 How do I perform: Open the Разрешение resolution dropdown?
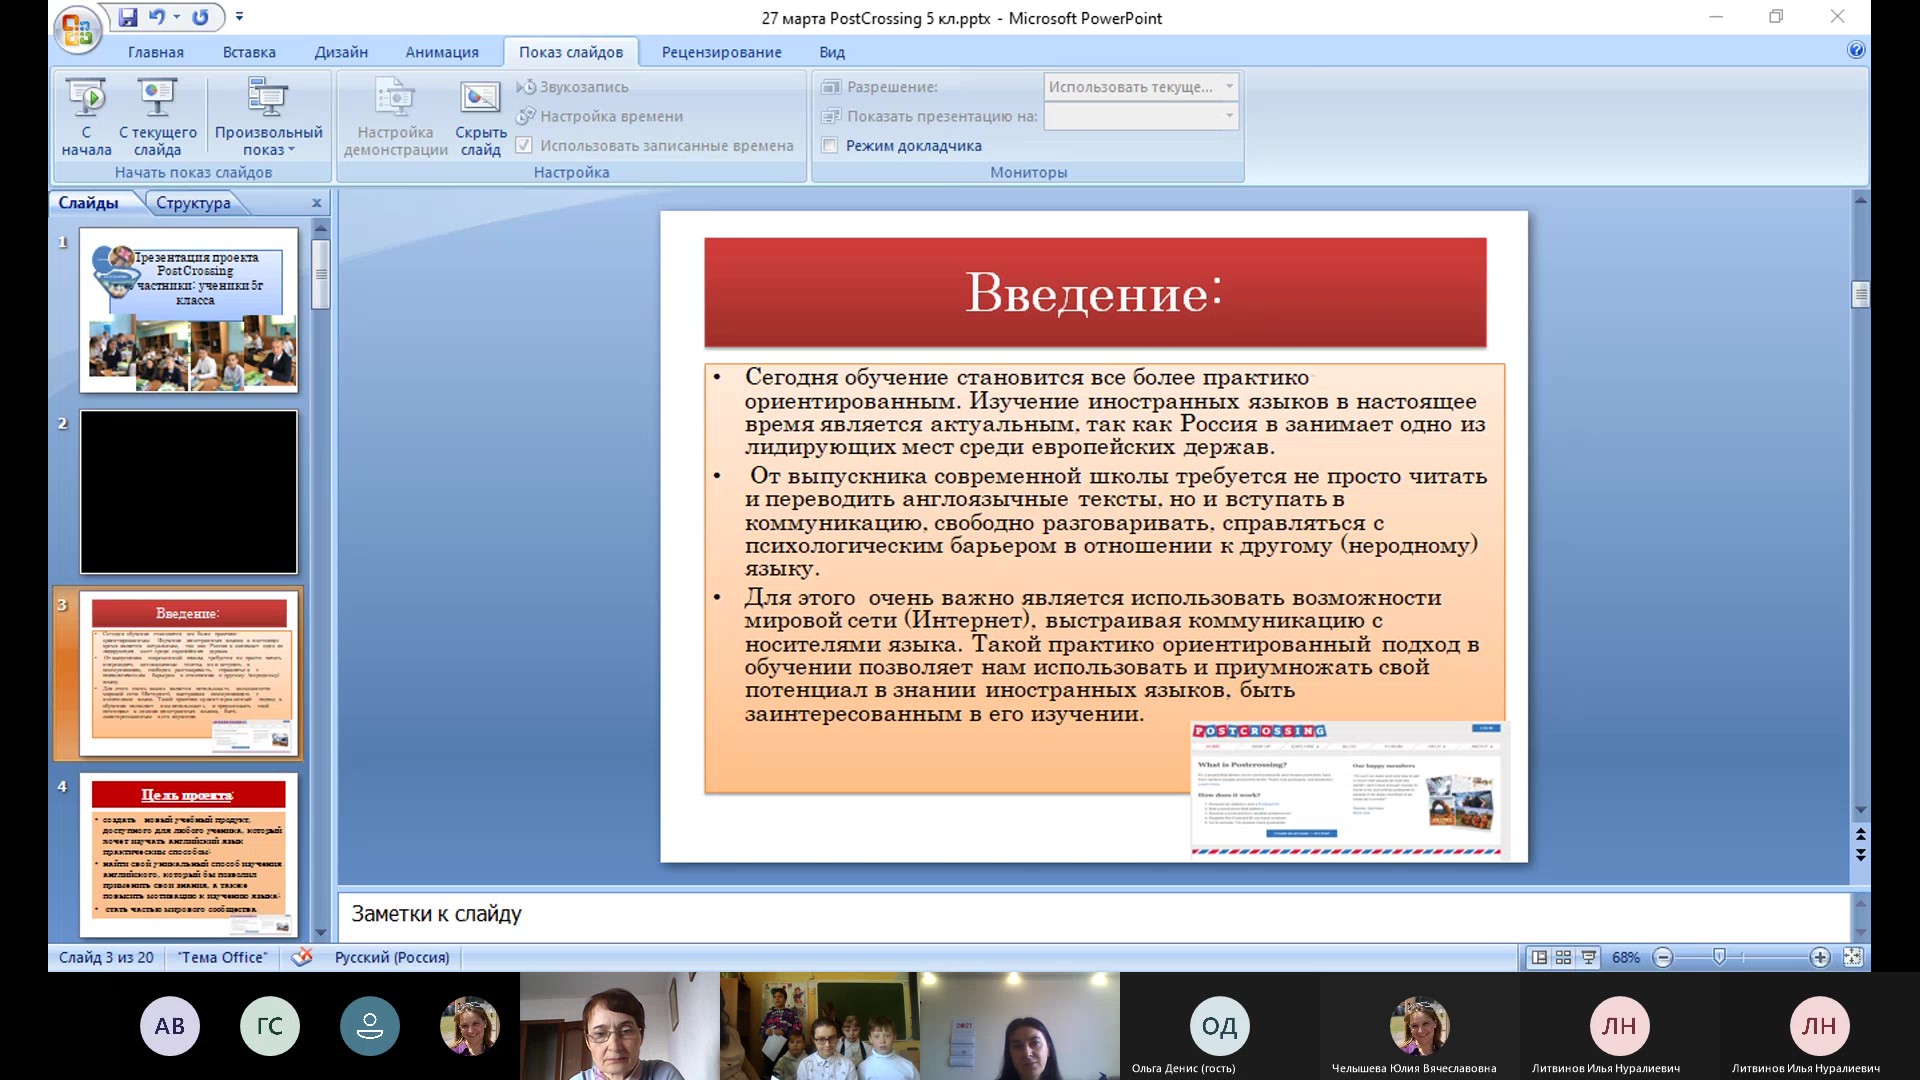click(1230, 87)
